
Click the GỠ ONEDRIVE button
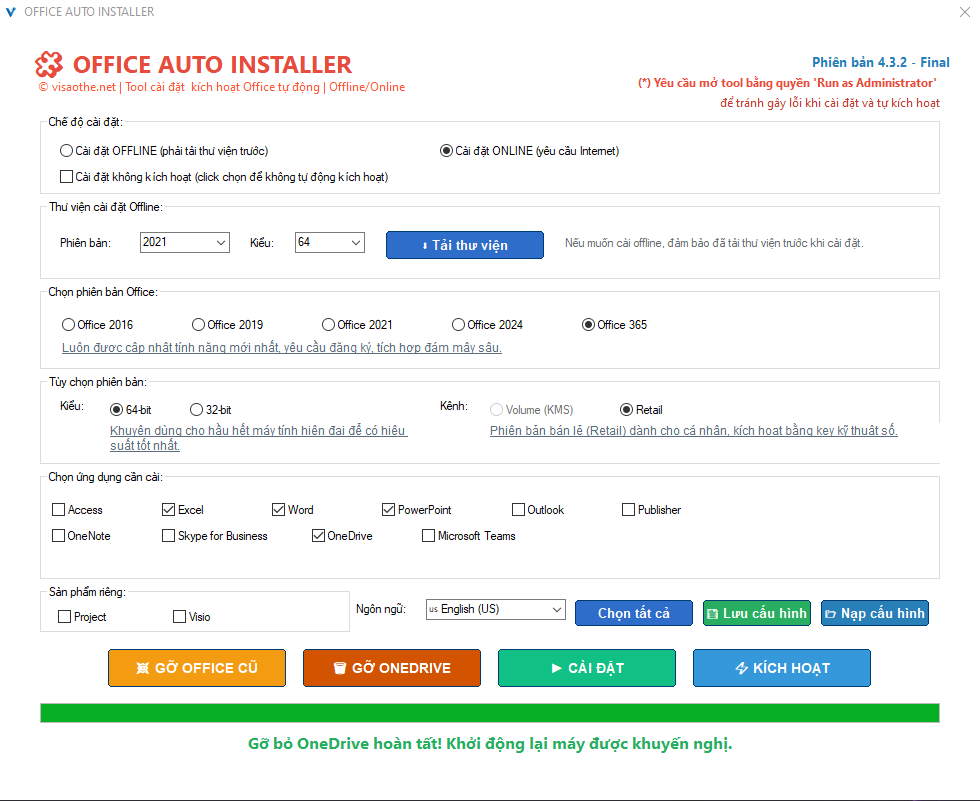click(x=392, y=668)
